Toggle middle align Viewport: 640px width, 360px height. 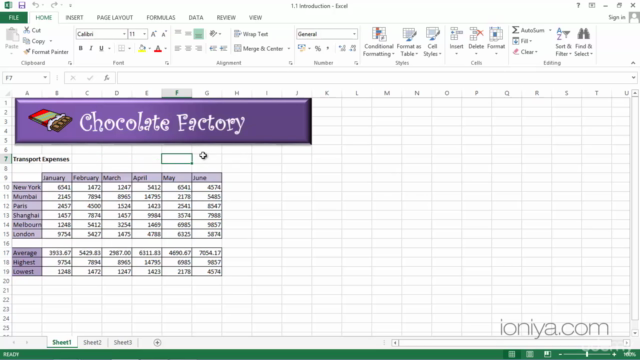[x=188, y=34]
